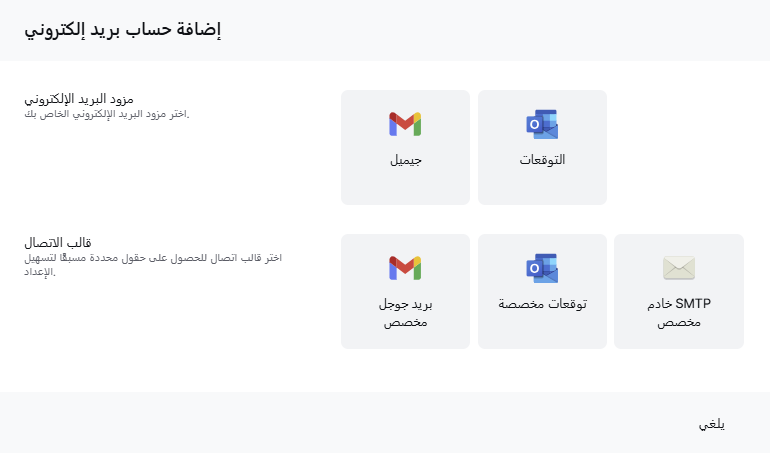The image size is (770, 453).
Task: Choose the بريد جوجل مخصص template label
Action: (x=405, y=313)
